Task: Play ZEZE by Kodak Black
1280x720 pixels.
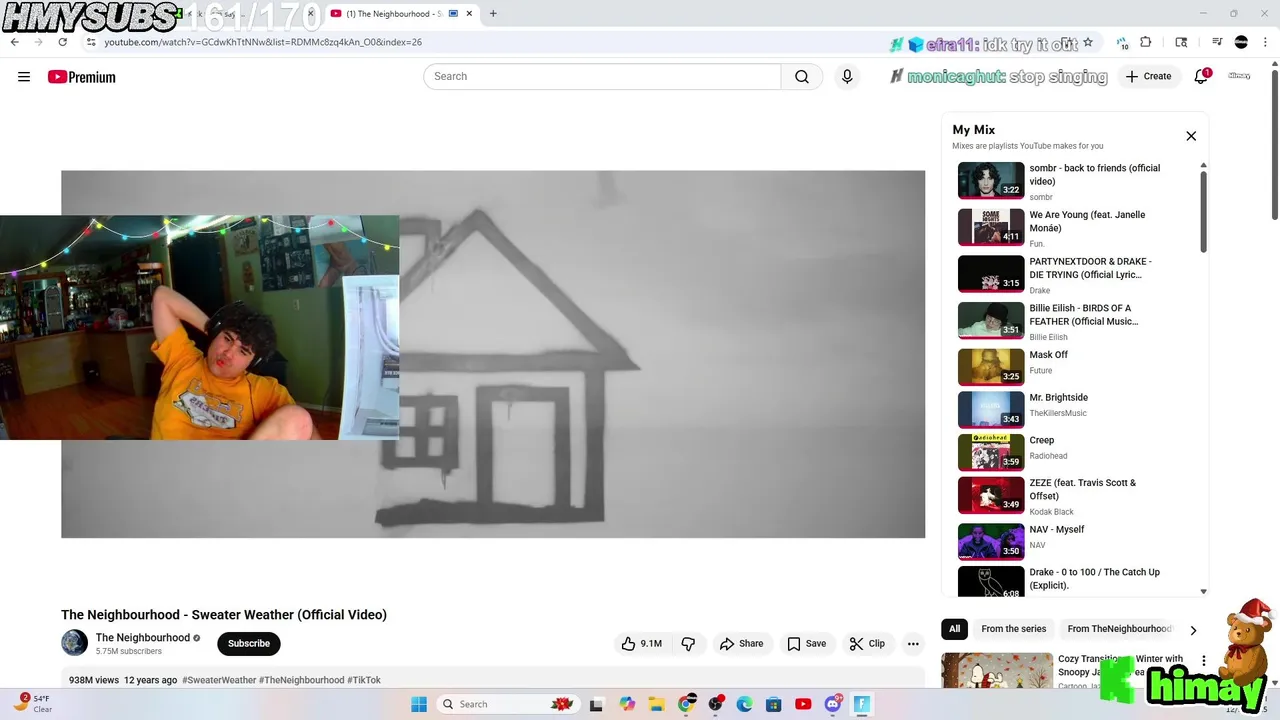Action: pos(991,495)
